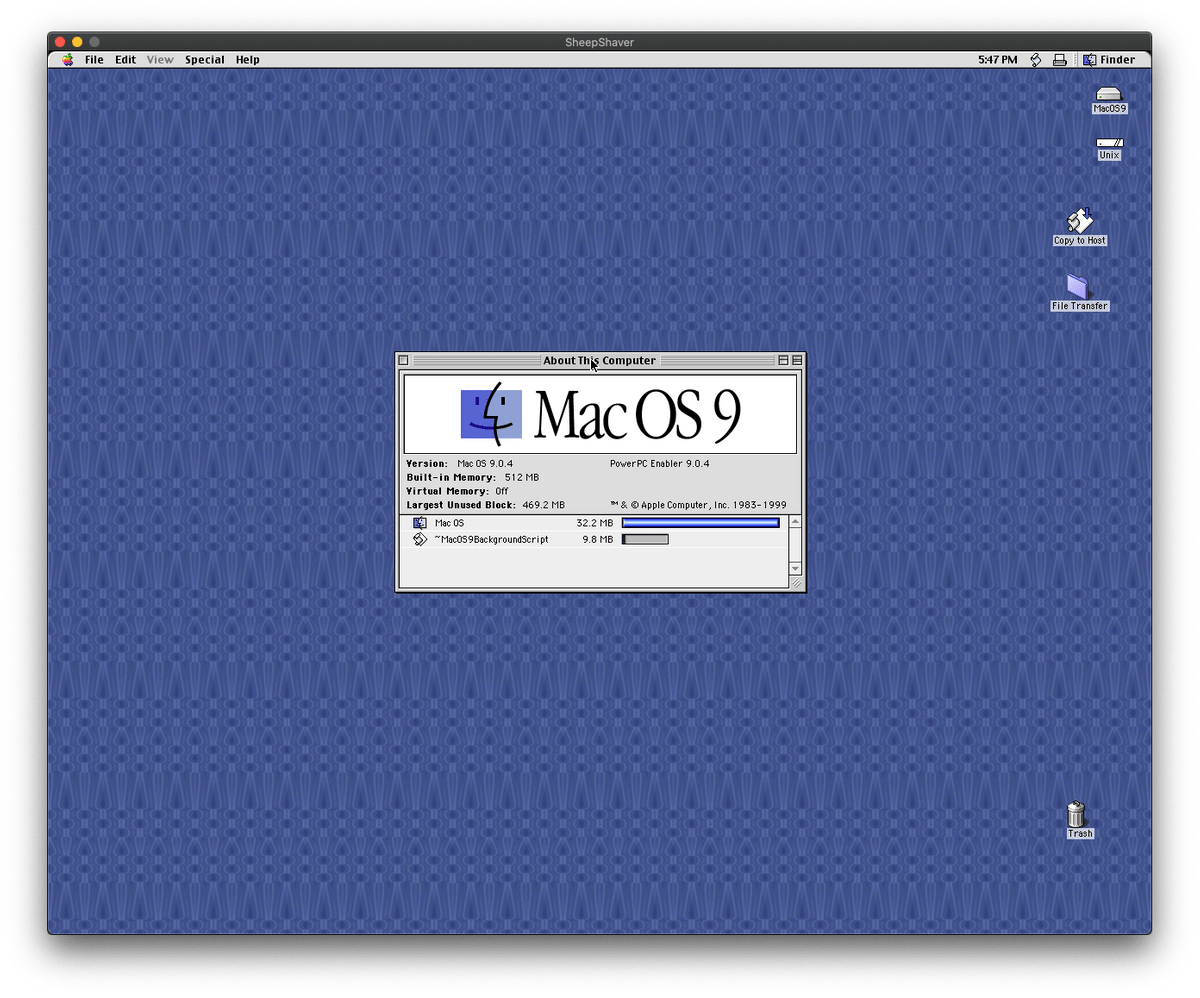Toggle the window collapse (windowshade) box
The height and width of the screenshot is (998, 1200).
(x=797, y=360)
